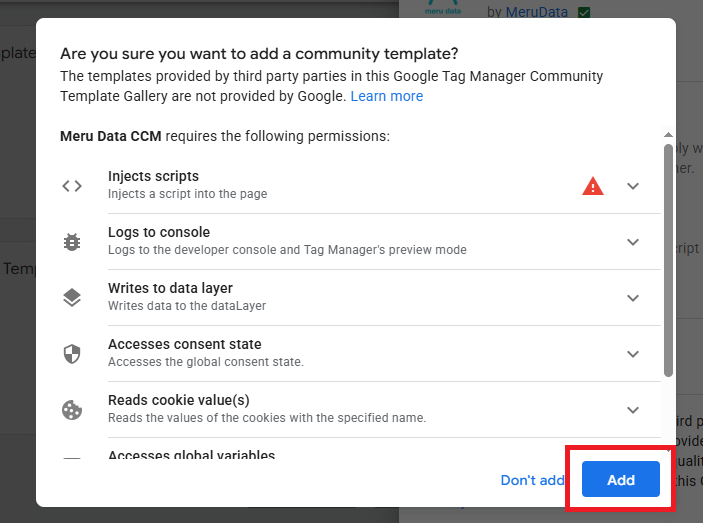Click the Writes to data layer icon

pos(72,298)
